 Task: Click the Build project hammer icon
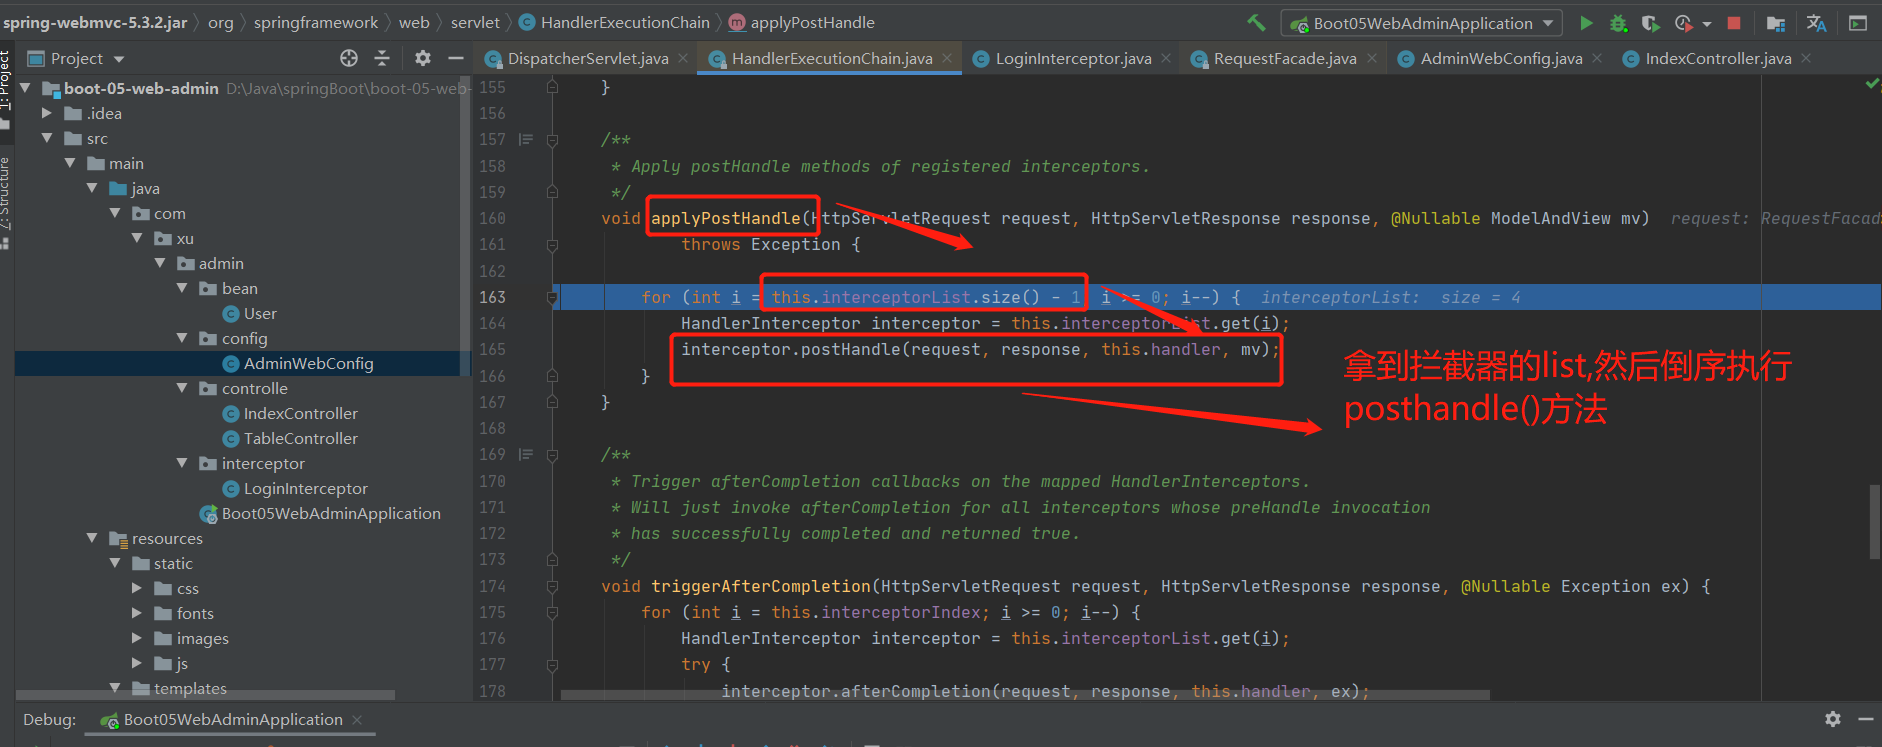point(1256,22)
